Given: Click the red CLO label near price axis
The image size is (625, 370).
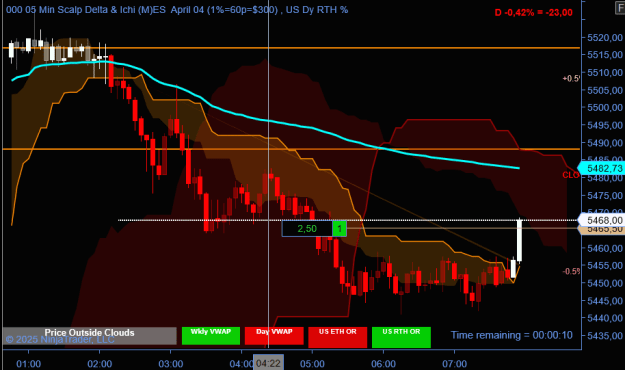Looking at the screenshot, I should (571, 175).
